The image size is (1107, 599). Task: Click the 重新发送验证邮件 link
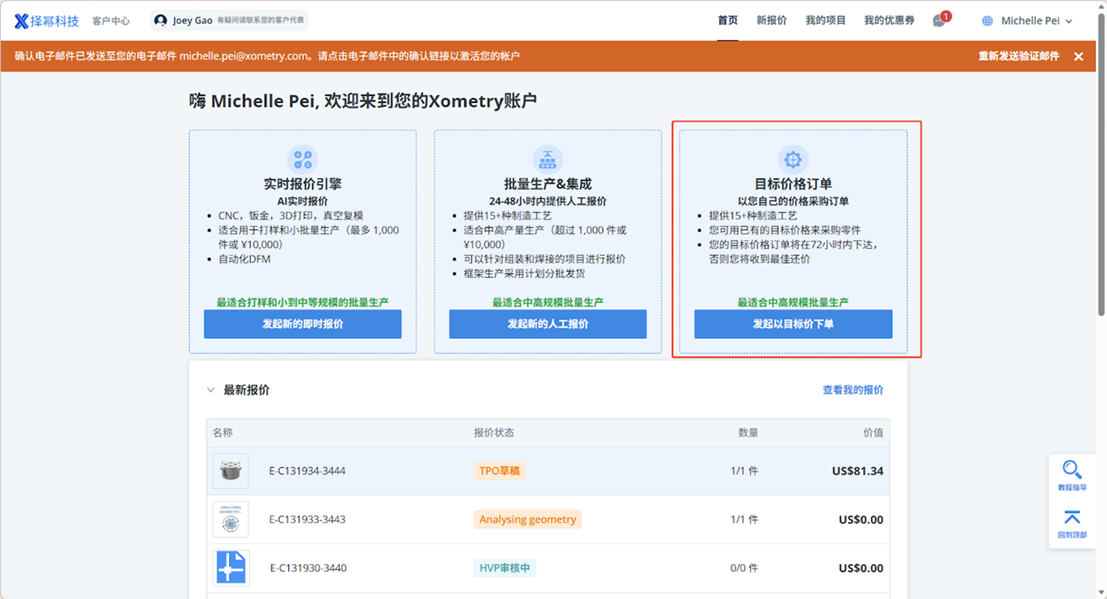coord(1018,57)
